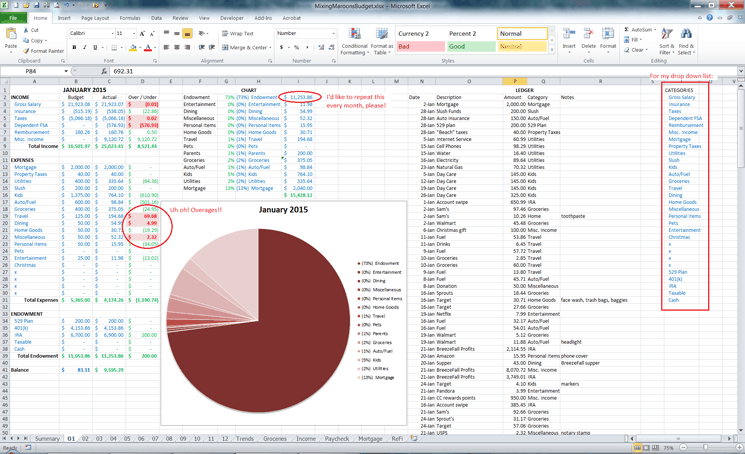The height and width of the screenshot is (454, 745).
Task: Click the Align Text Left icon
Action: (x=166, y=47)
